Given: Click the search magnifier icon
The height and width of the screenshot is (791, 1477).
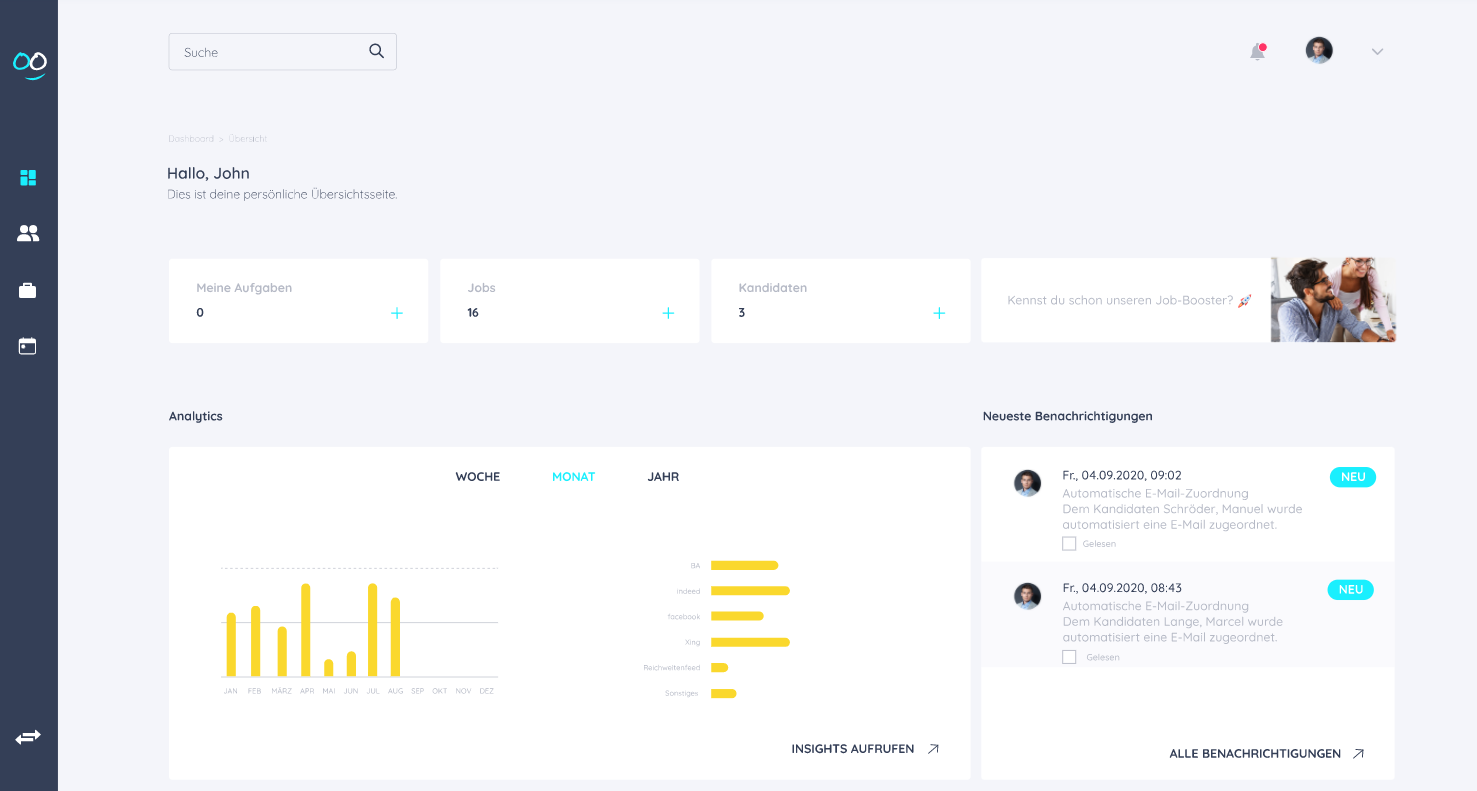Looking at the screenshot, I should (376, 50).
